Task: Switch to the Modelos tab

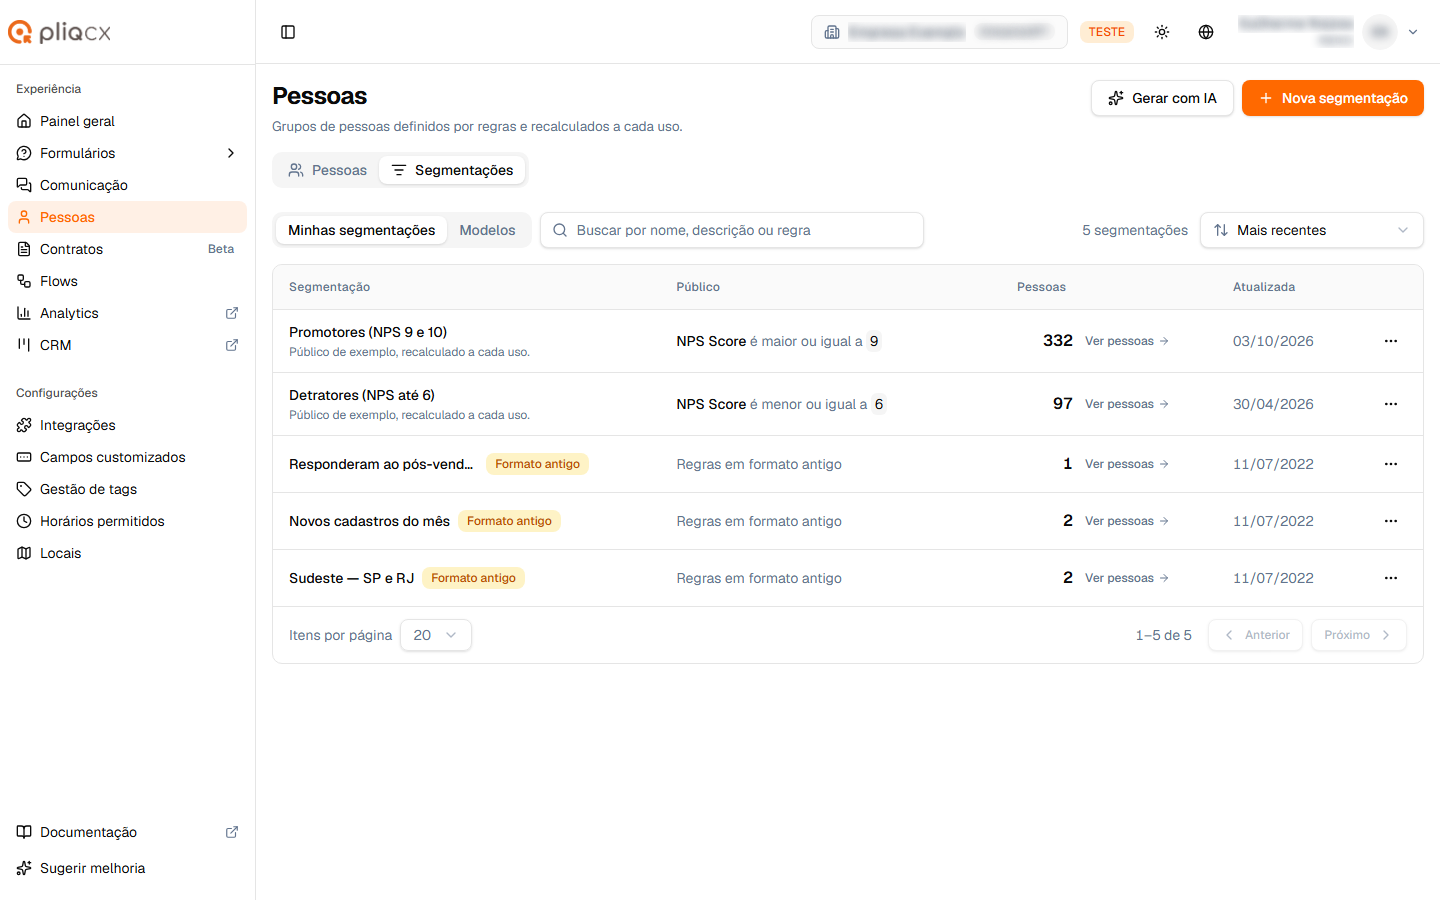Action: pos(488,230)
